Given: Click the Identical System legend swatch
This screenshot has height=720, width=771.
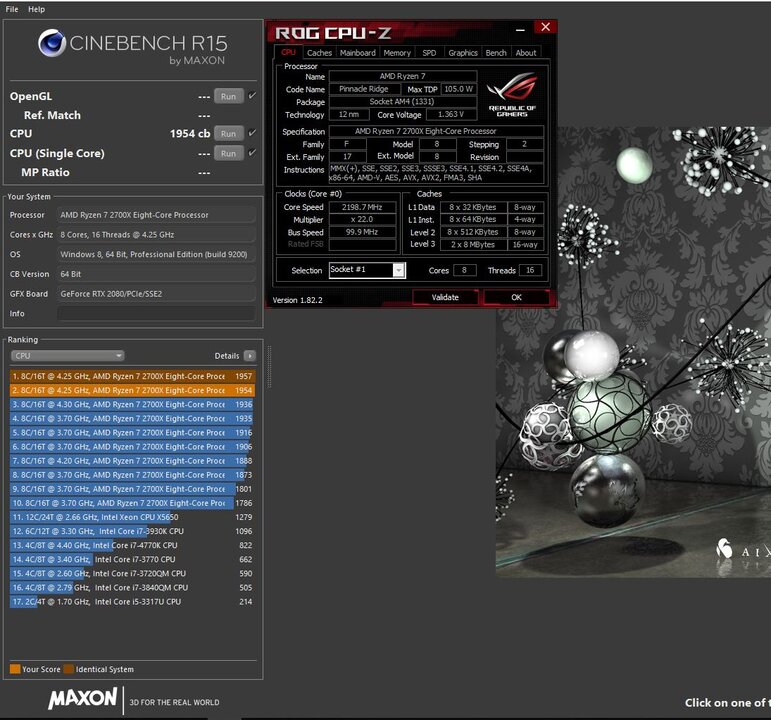Looking at the screenshot, I should (68, 669).
